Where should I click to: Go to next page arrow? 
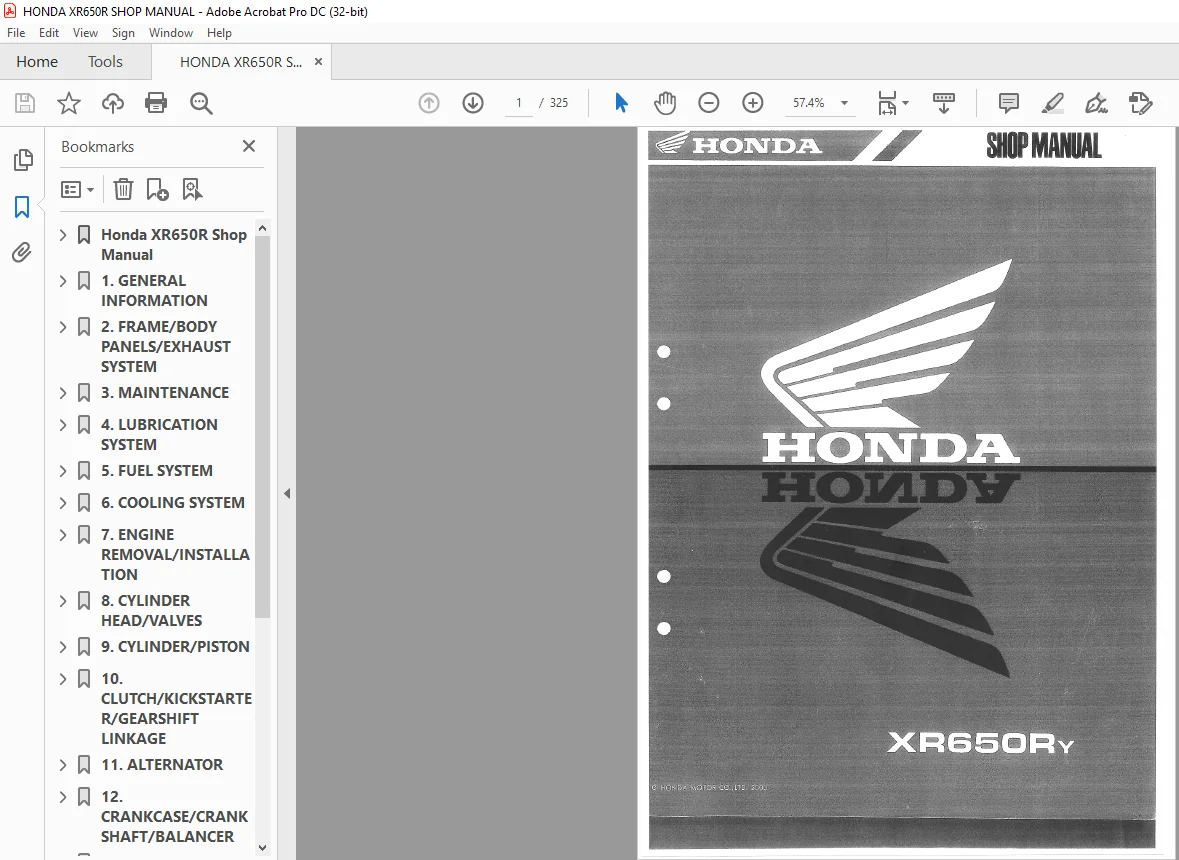tap(473, 103)
